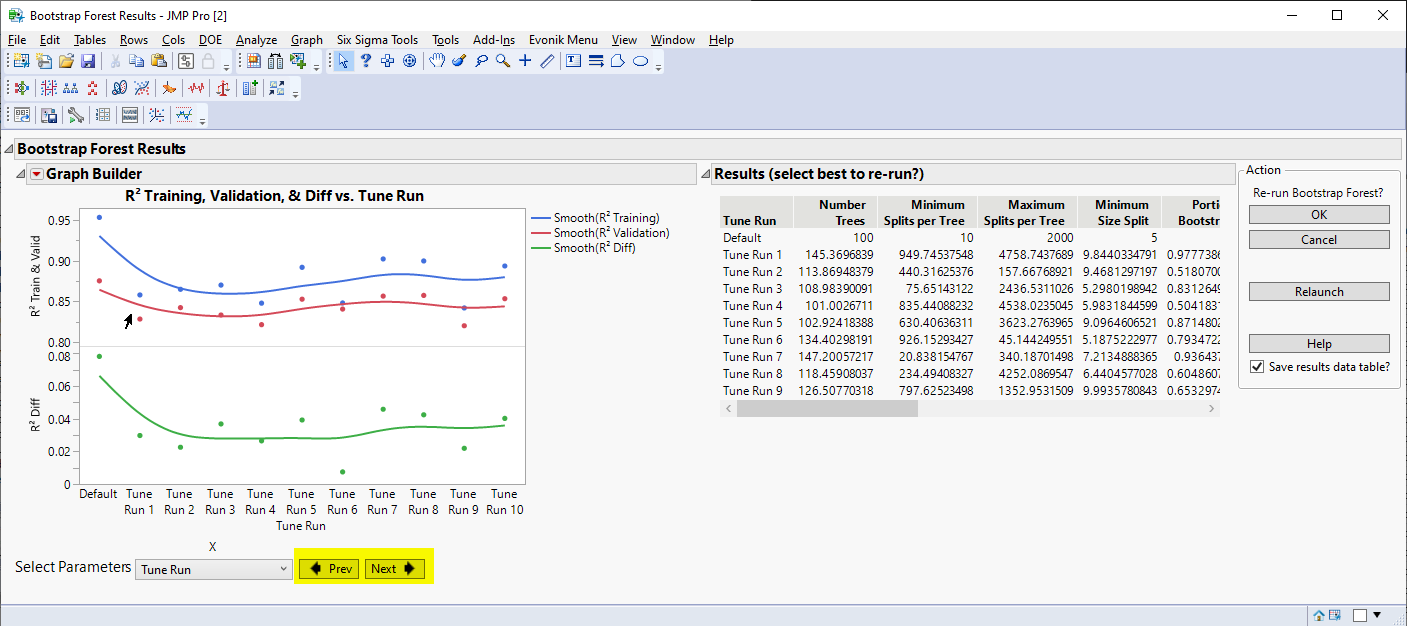Open the Evonik Menu
The width and height of the screenshot is (1407, 626).
tap(562, 40)
